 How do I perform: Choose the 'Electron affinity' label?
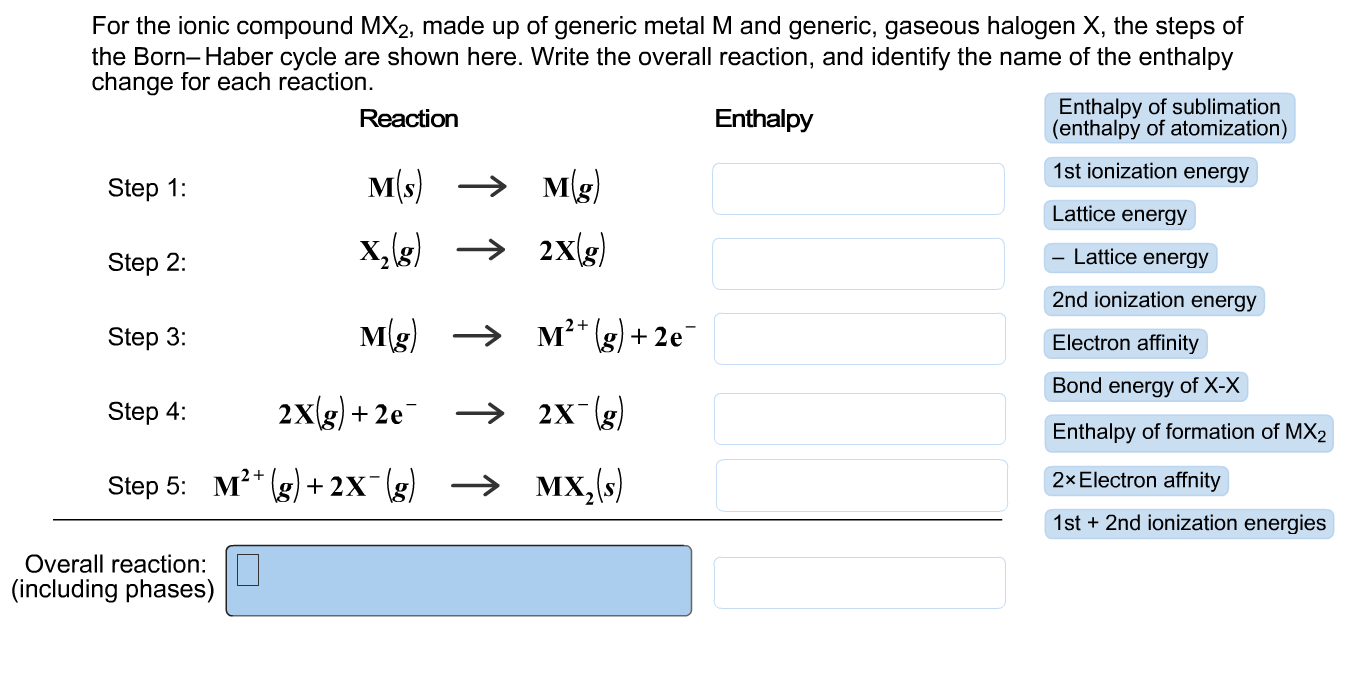pos(1125,343)
